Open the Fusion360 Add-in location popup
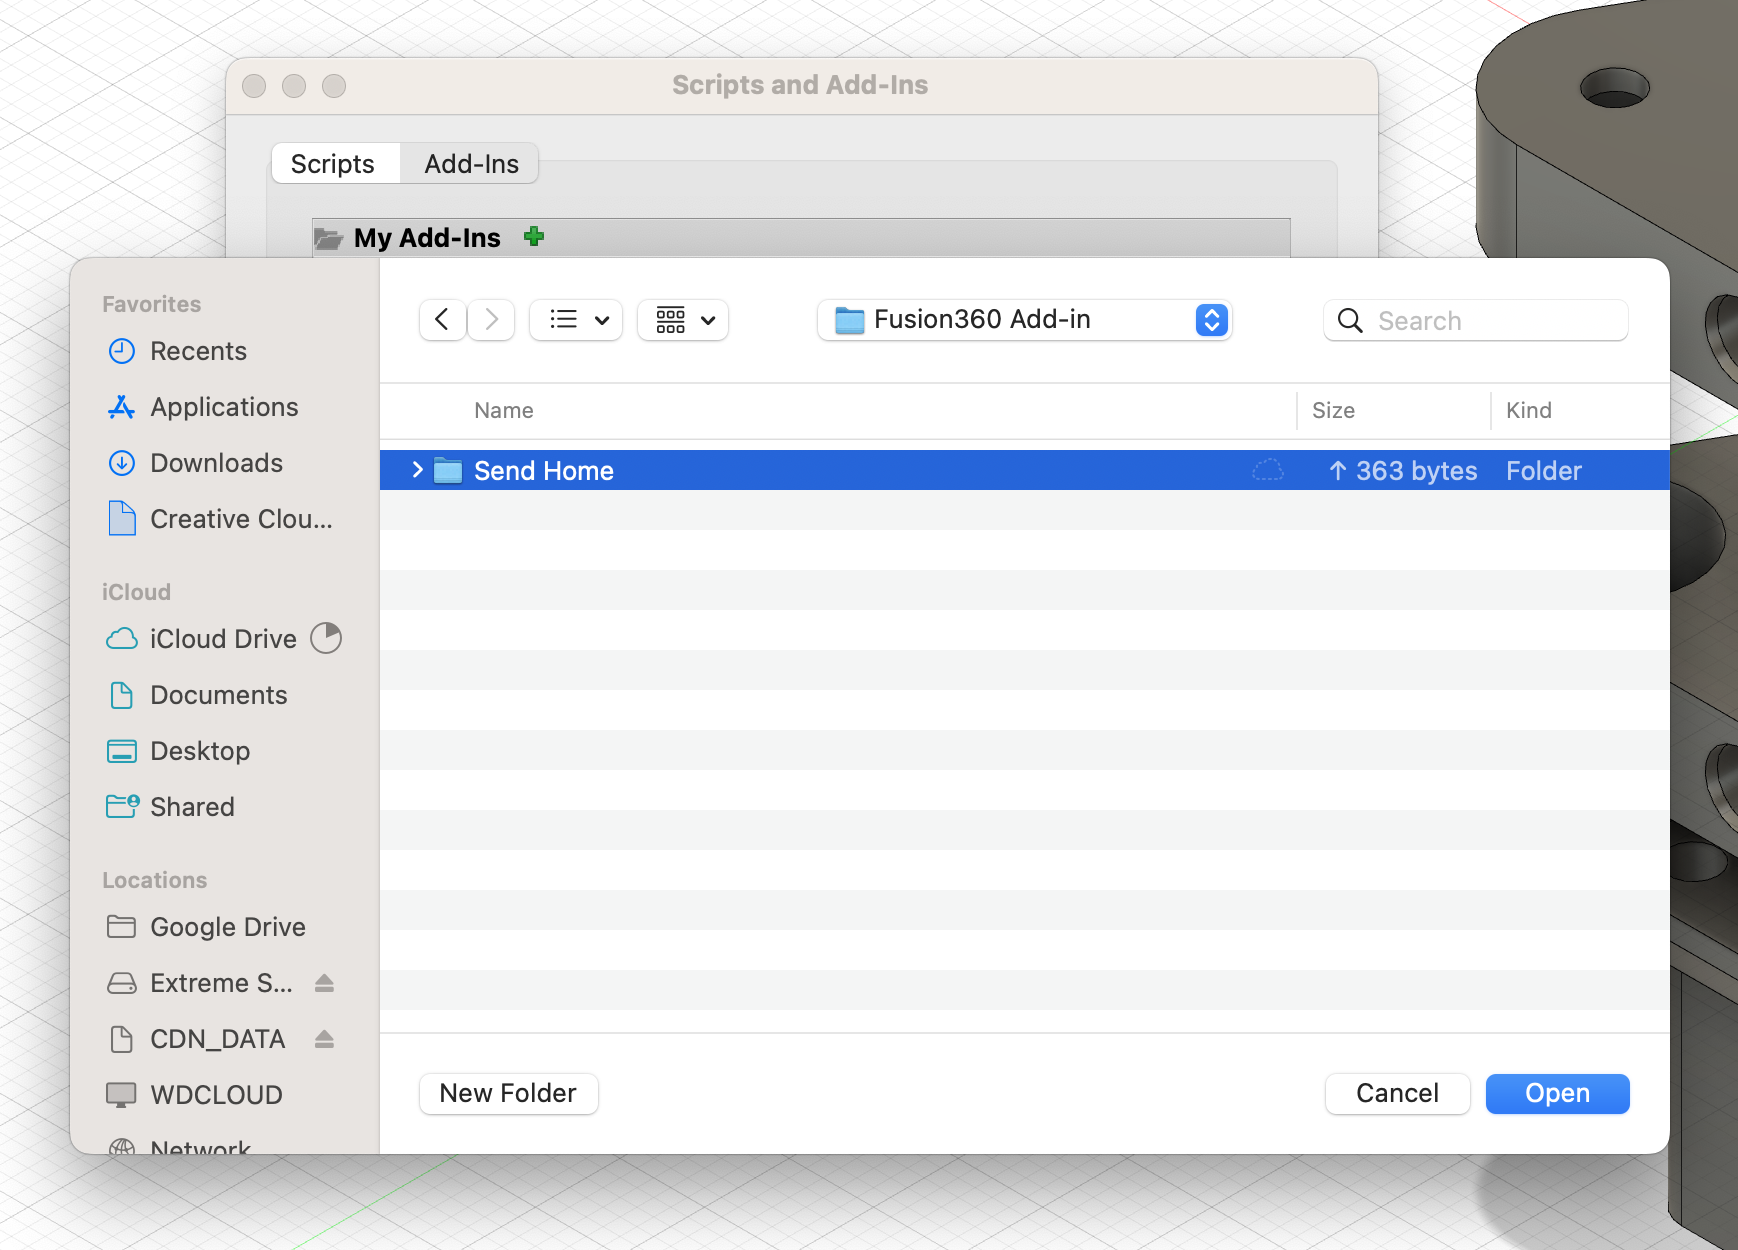The height and width of the screenshot is (1250, 1738). (x=1024, y=320)
